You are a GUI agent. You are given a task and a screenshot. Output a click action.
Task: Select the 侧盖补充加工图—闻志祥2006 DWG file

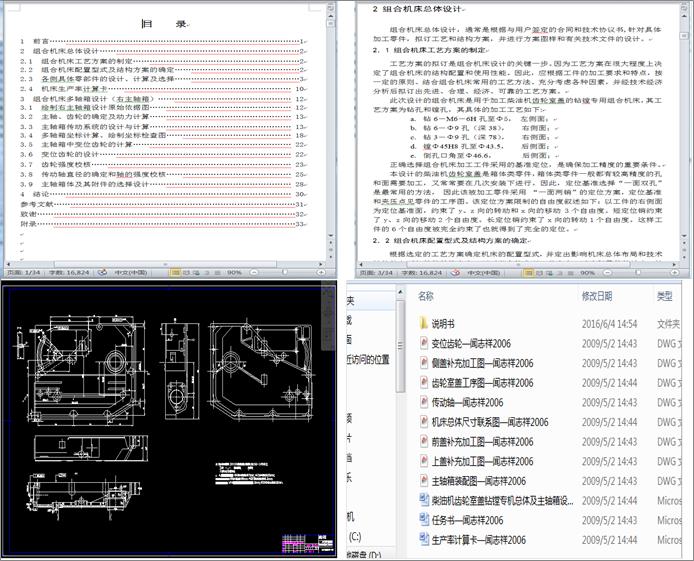point(476,363)
